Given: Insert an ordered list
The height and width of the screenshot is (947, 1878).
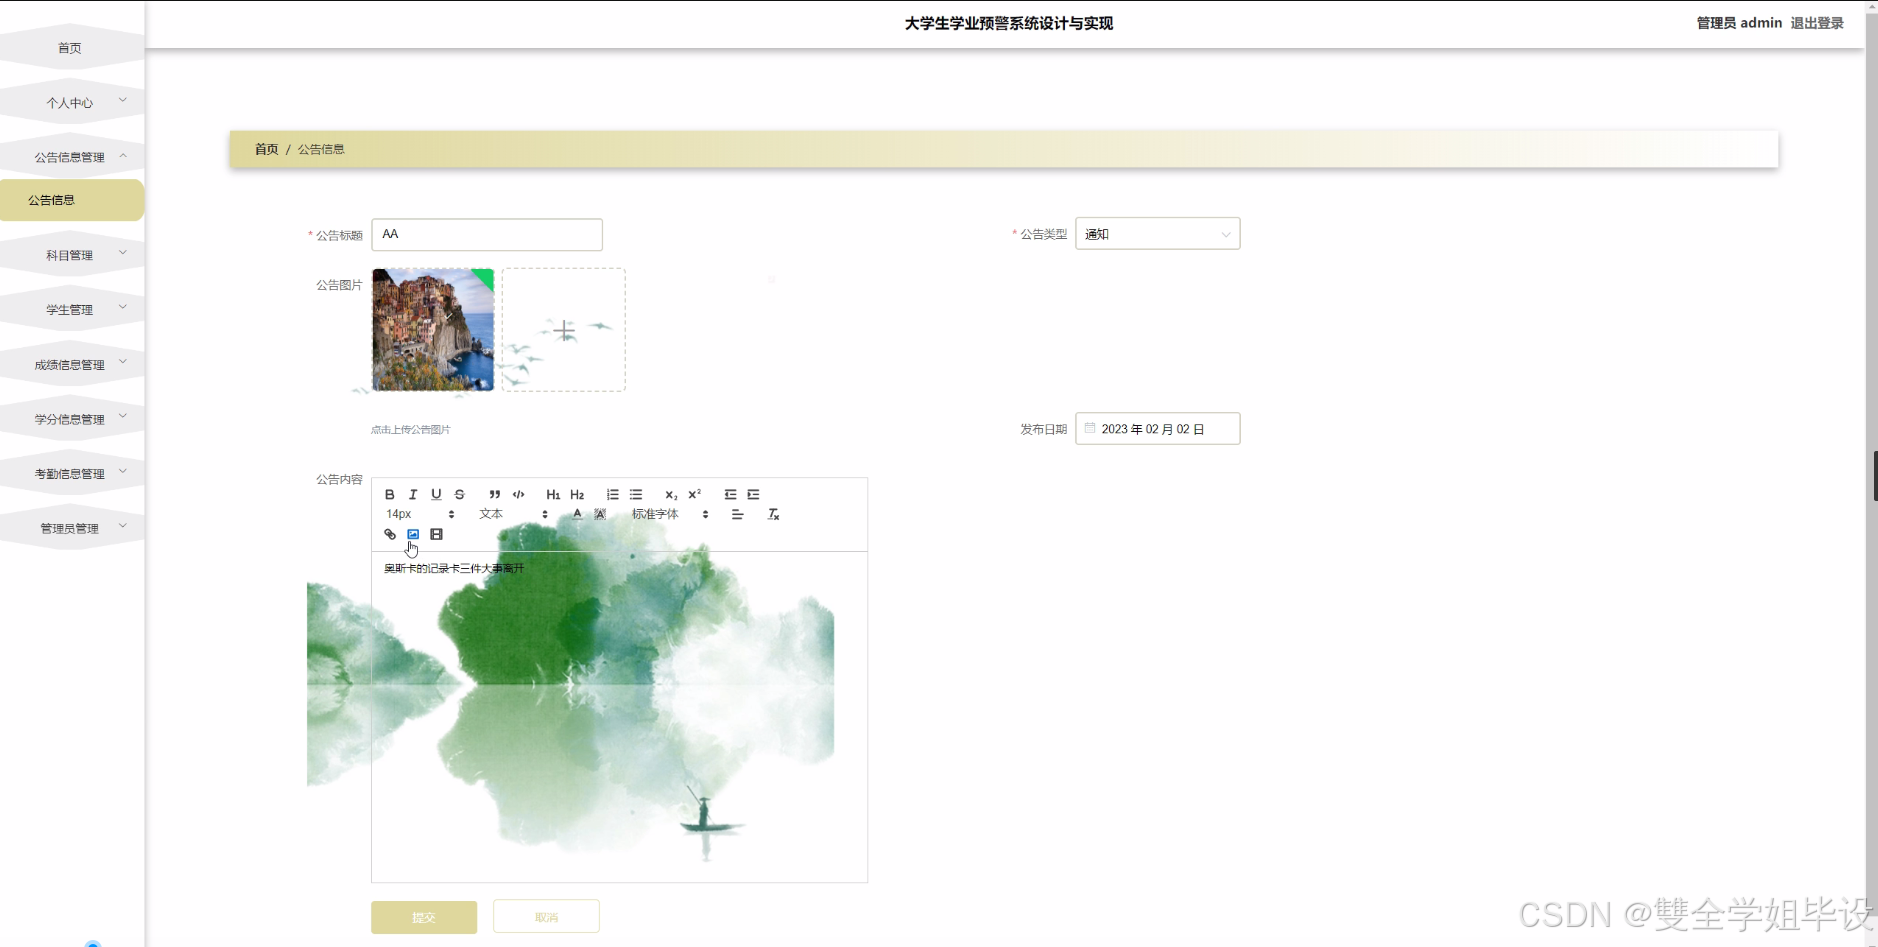Looking at the screenshot, I should point(611,494).
